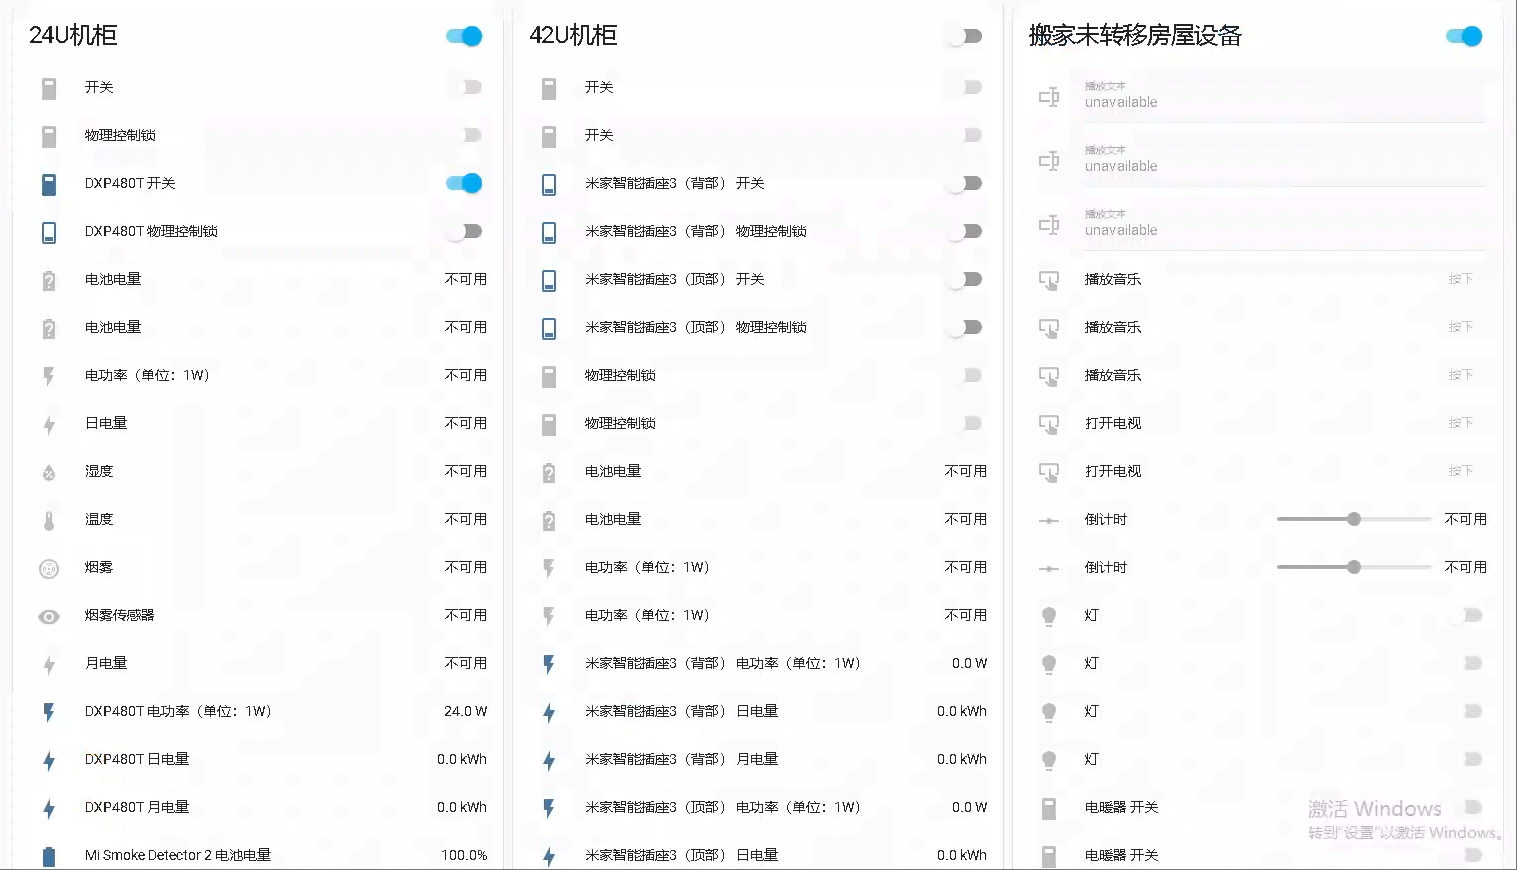Enable the 电暖器 开关 toggle
The image size is (1517, 870).
click(1470, 807)
